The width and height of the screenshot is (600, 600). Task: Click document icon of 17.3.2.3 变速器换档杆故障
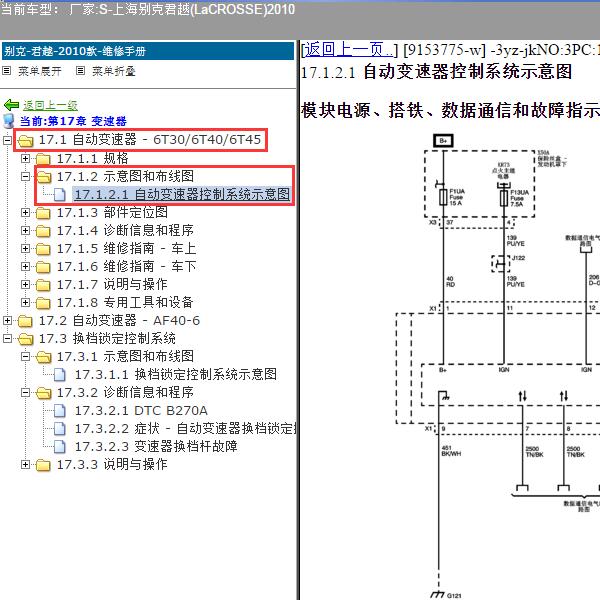tap(60, 447)
